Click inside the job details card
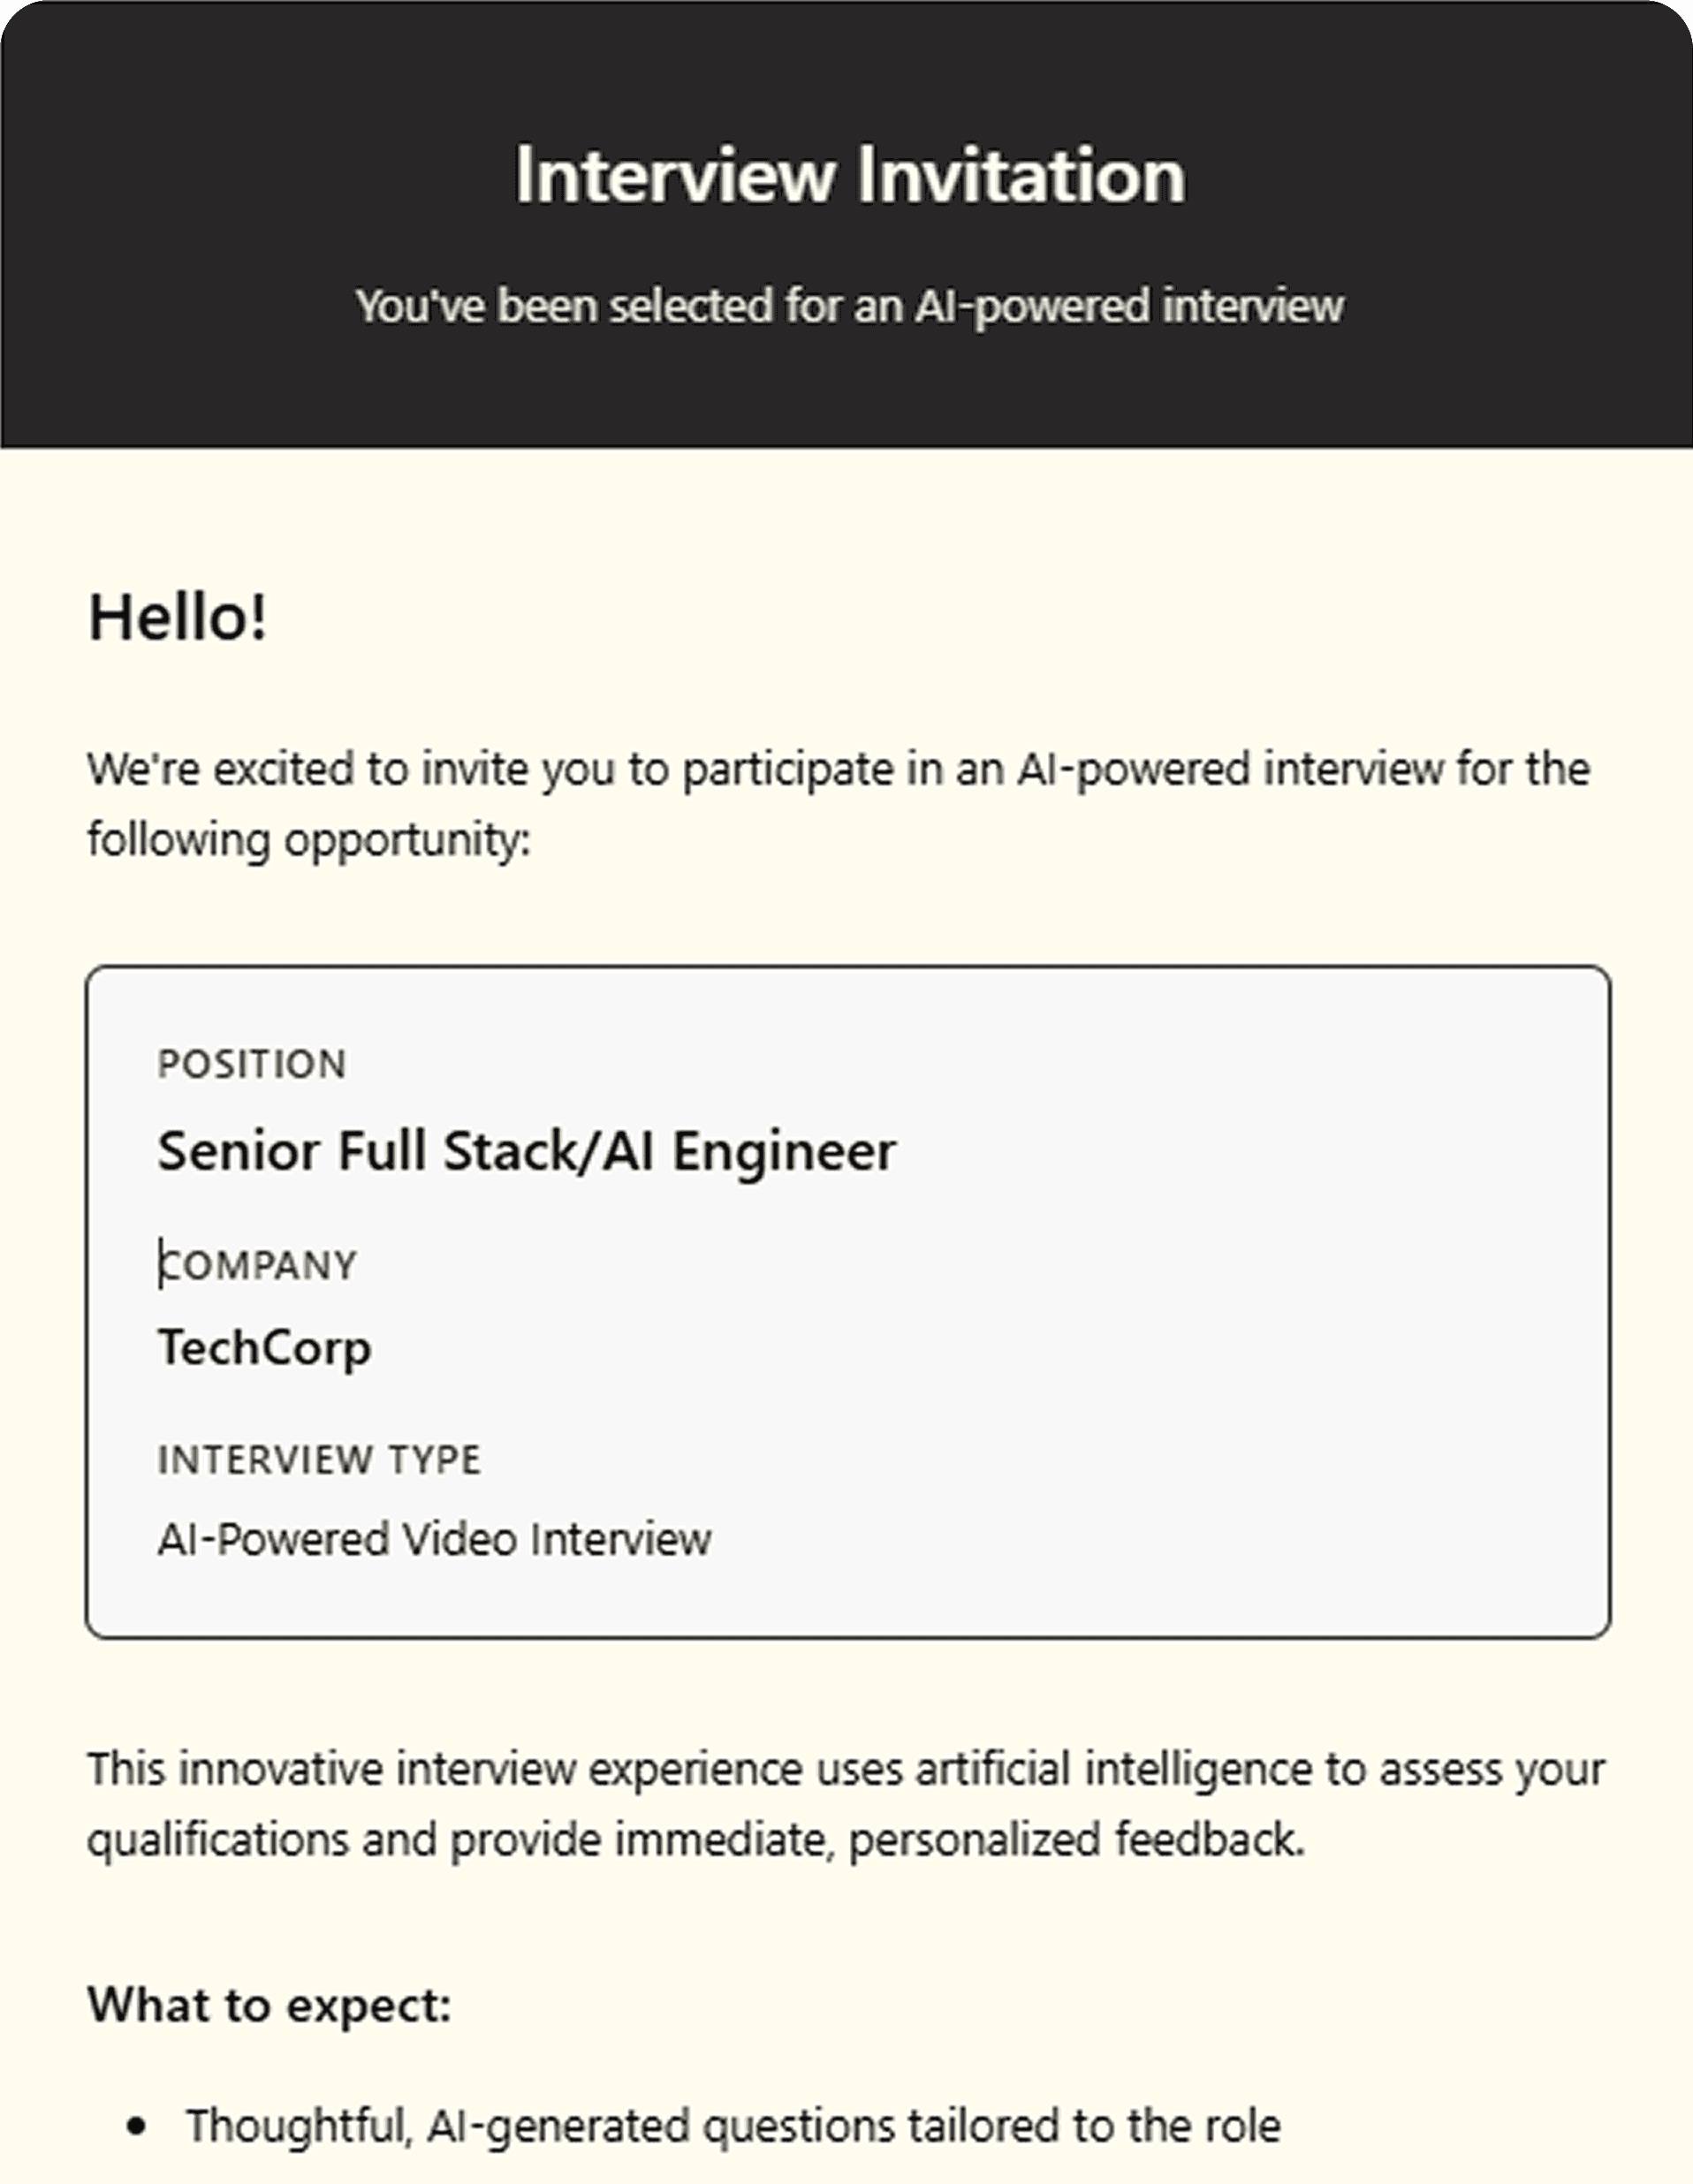The image size is (1693, 2184). click(x=848, y=1302)
